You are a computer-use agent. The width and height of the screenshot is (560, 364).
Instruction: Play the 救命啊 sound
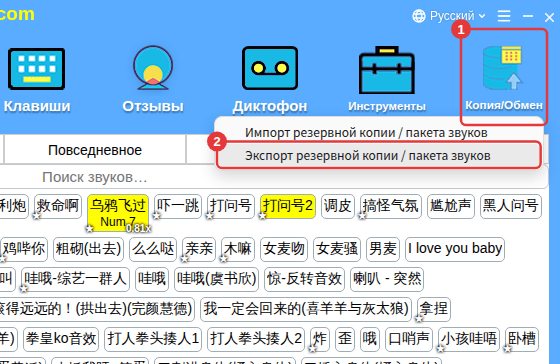(x=58, y=206)
